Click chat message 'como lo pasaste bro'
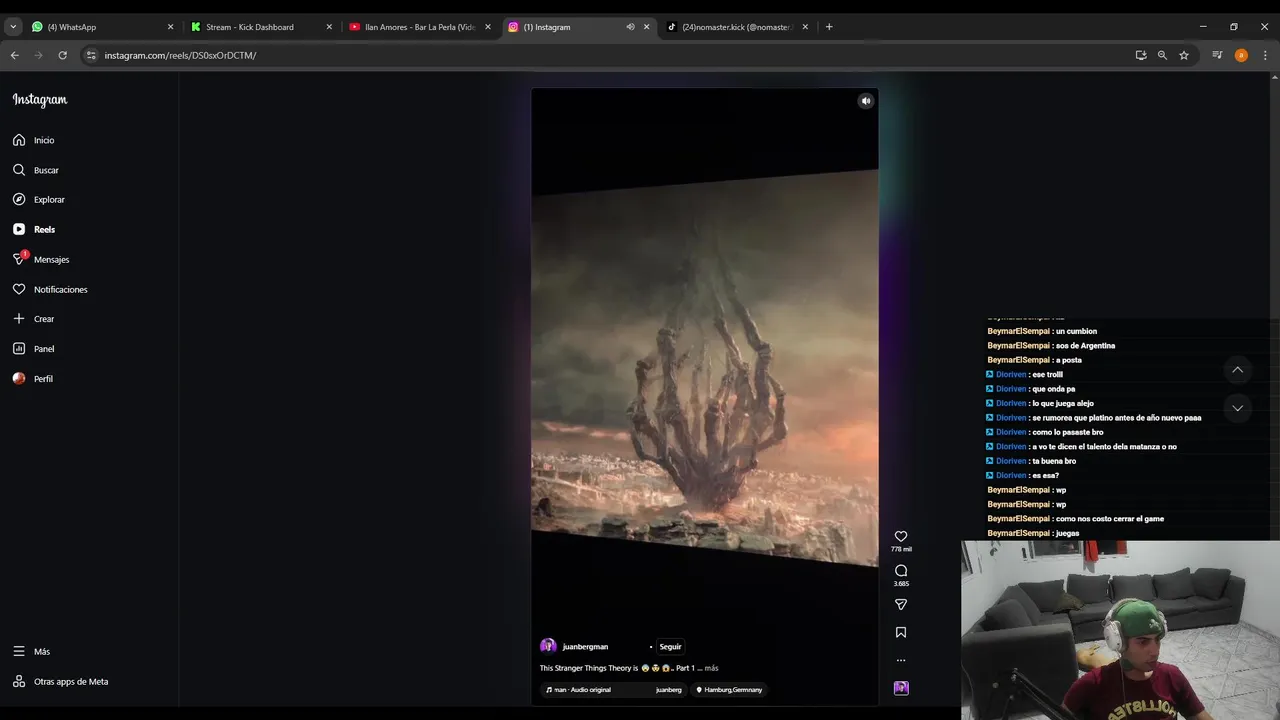 click(1067, 432)
